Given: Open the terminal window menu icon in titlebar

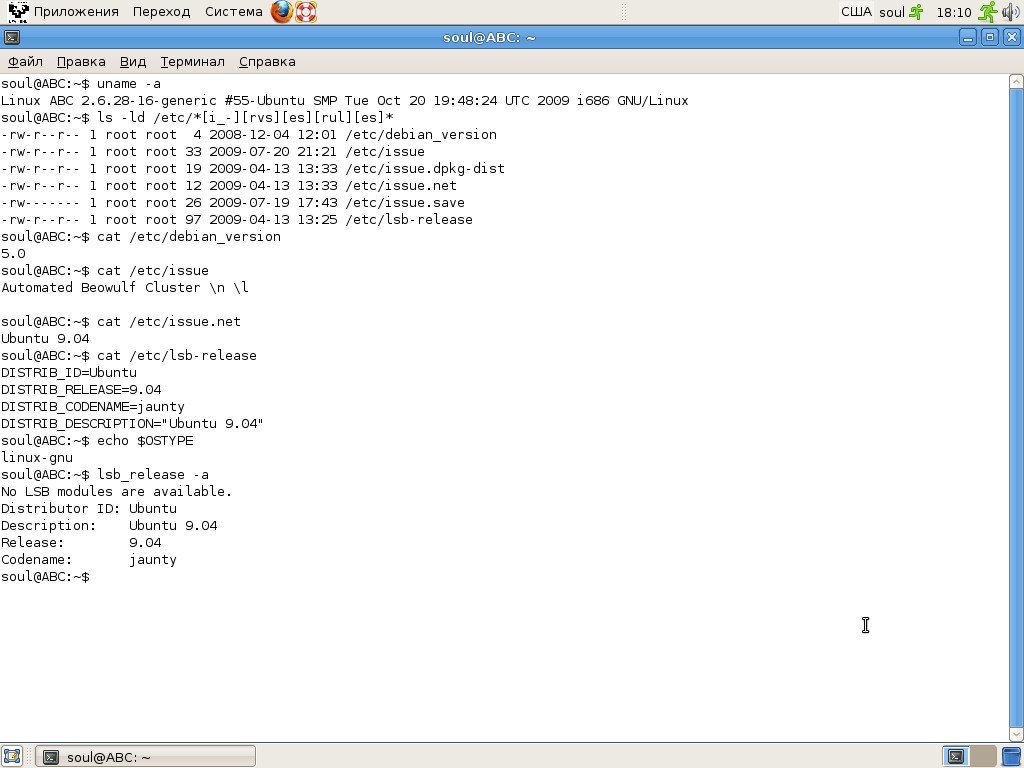Looking at the screenshot, I should click(12, 37).
